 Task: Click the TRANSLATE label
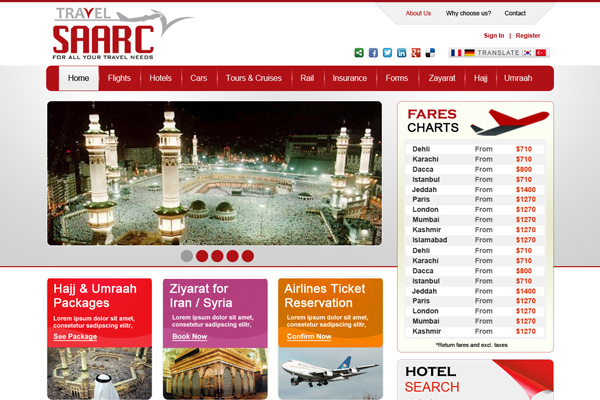(x=498, y=52)
